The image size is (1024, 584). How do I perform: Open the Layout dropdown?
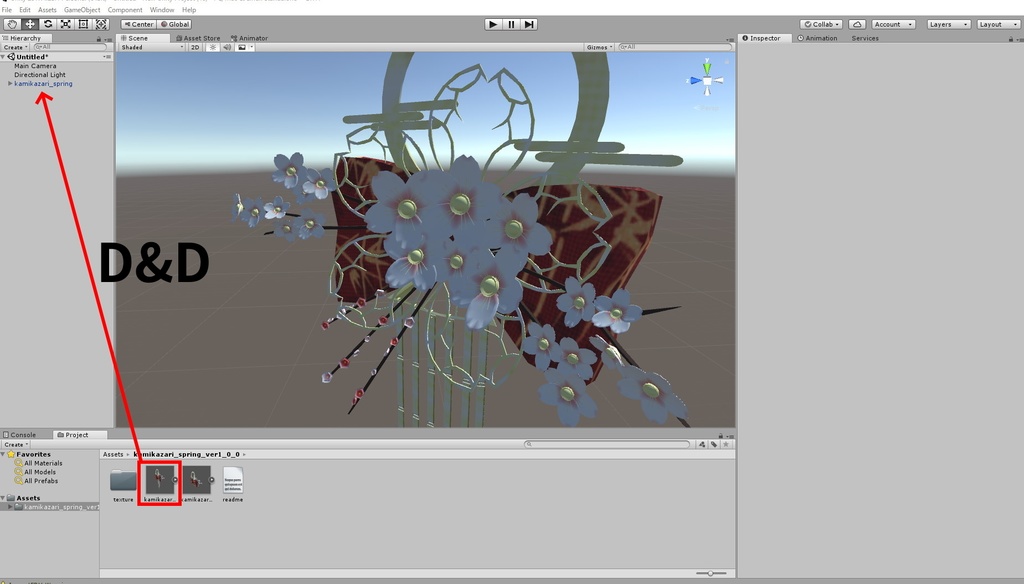click(x=998, y=24)
